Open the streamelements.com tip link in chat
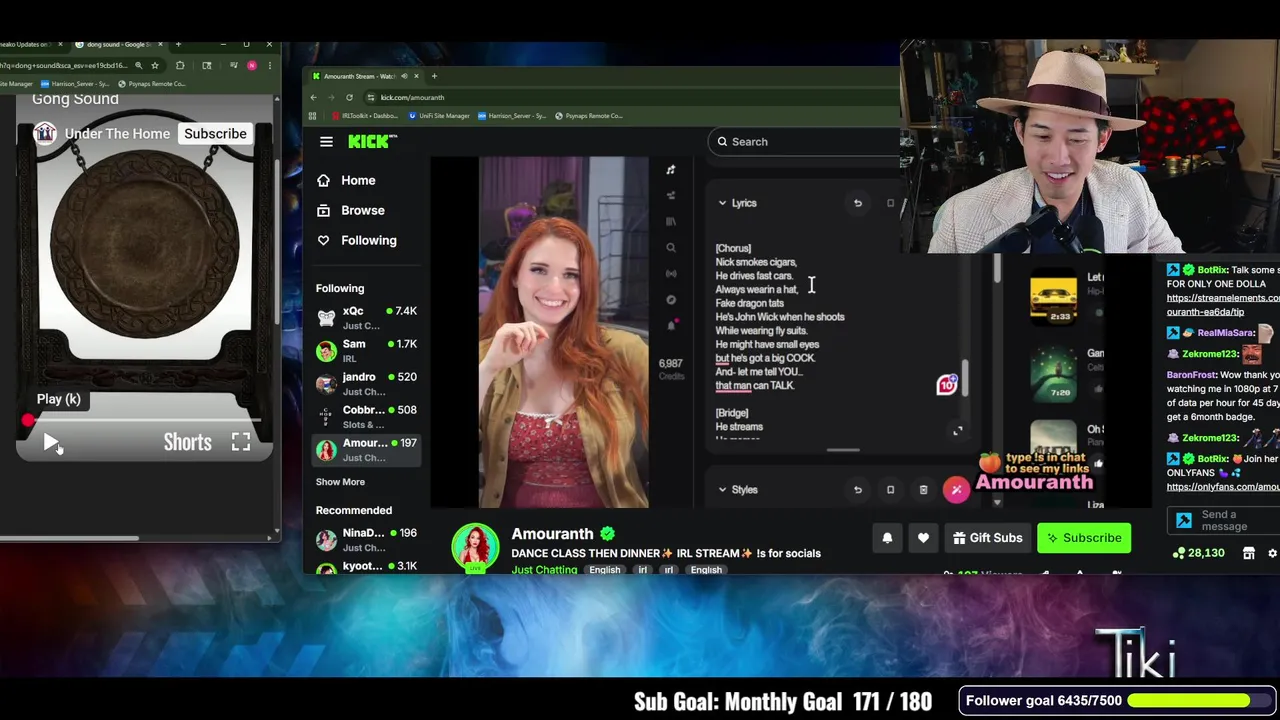Image resolution: width=1280 pixels, height=720 pixels. [x=1223, y=305]
